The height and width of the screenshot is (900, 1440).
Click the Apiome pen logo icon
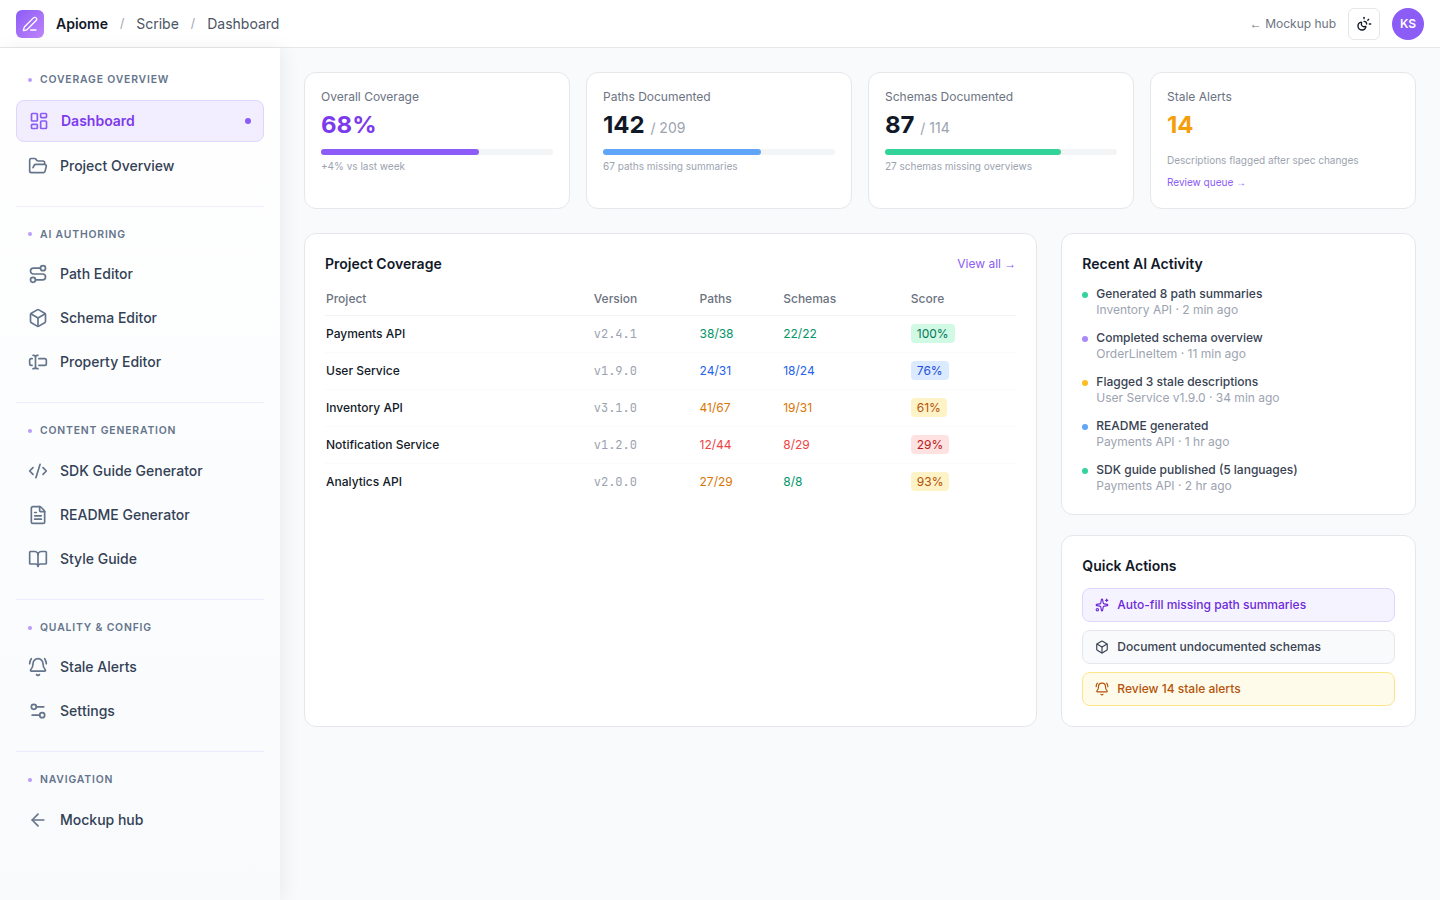pos(30,24)
